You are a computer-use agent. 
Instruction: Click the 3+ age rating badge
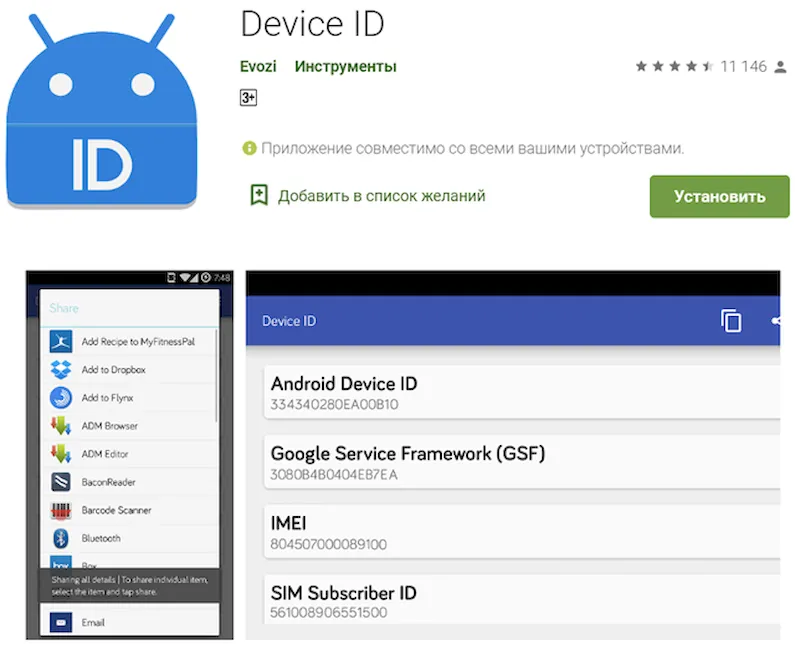click(x=248, y=97)
